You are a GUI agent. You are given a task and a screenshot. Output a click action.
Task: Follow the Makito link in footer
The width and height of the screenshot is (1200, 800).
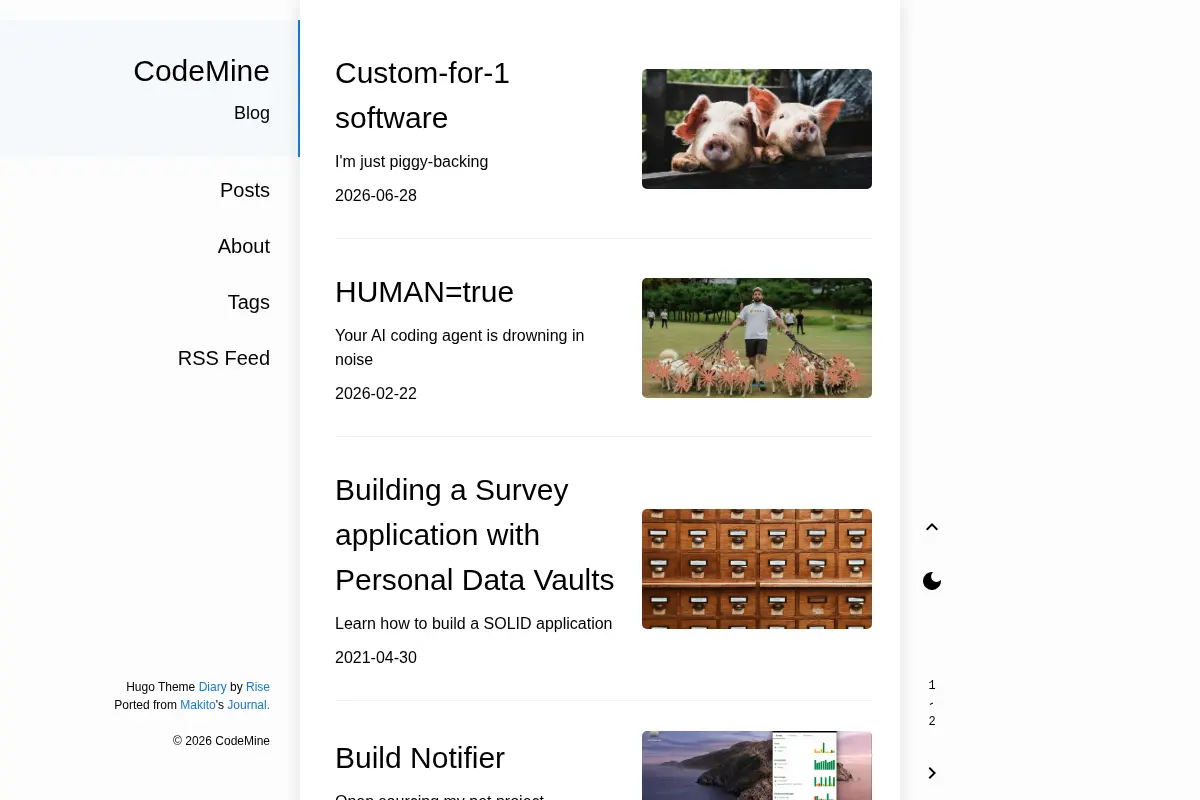click(198, 705)
